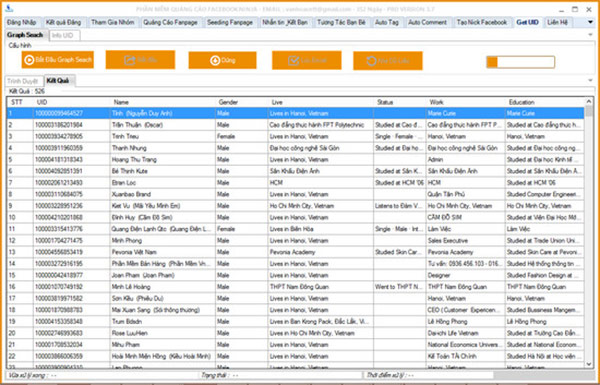This screenshot has height=385, width=600.
Task: Click the Listens to Đàm V... status cell
Action: (399, 206)
